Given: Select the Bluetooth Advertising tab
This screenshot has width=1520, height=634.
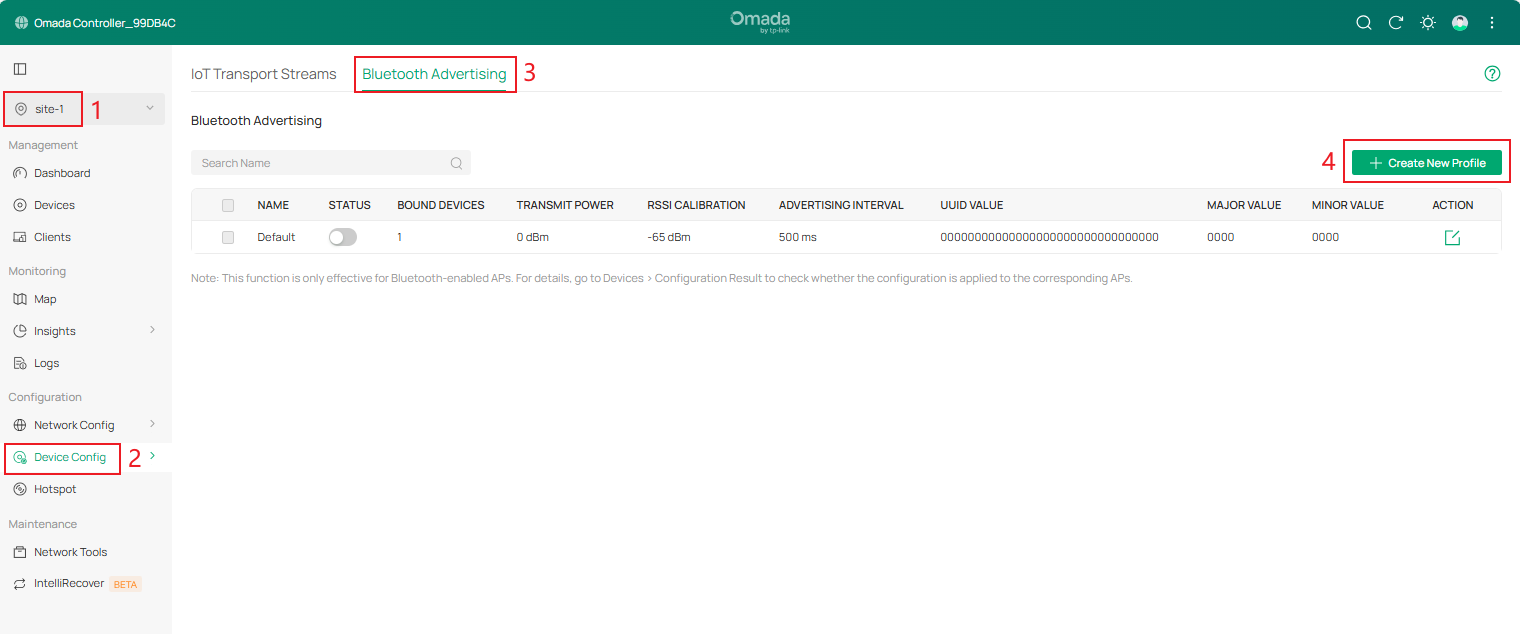Looking at the screenshot, I should pyautogui.click(x=434, y=74).
